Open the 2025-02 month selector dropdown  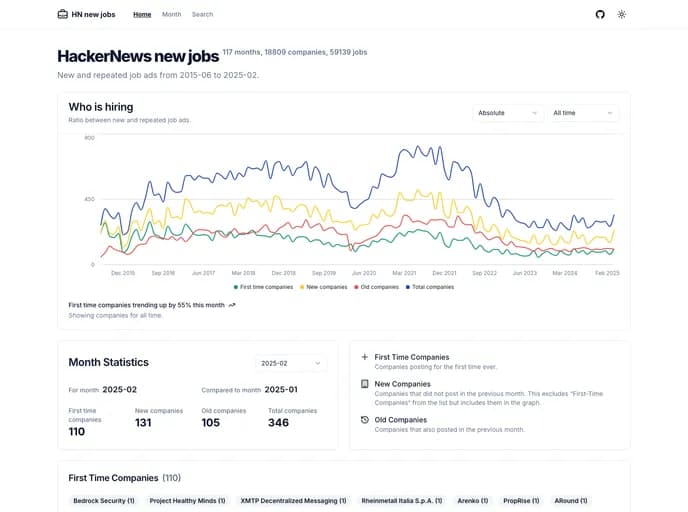click(x=291, y=363)
